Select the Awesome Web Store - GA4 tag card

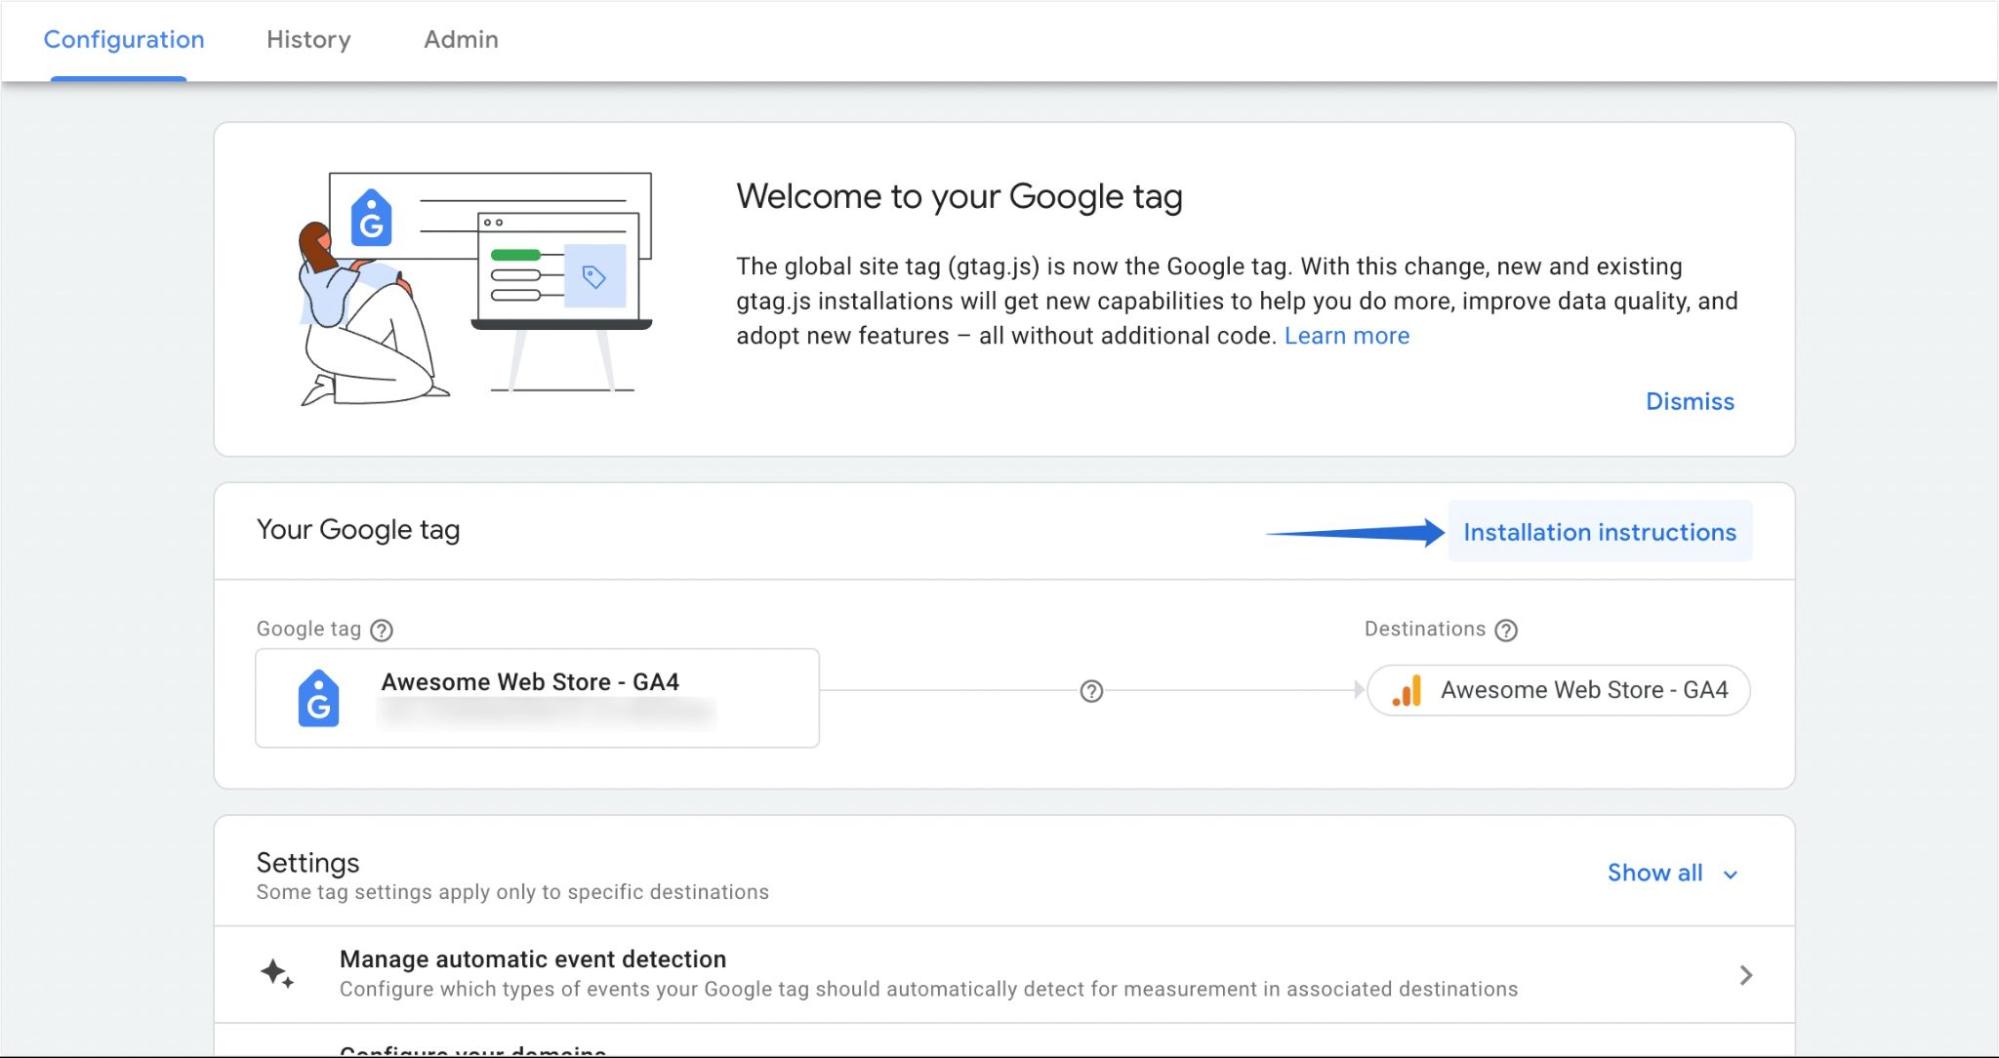click(537, 698)
